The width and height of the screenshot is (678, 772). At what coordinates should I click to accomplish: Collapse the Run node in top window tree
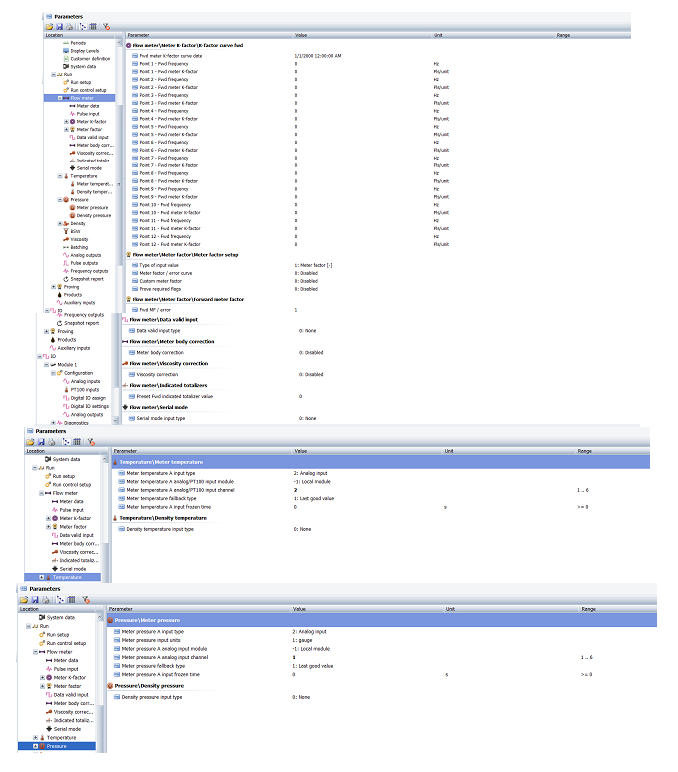(x=54, y=74)
